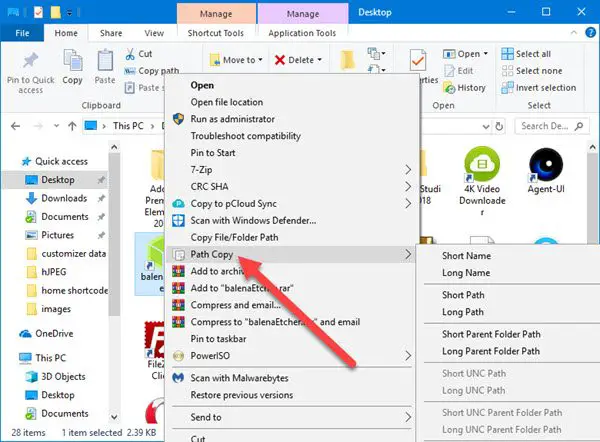Click the Copy ribbon icon

pyautogui.click(x=72, y=60)
